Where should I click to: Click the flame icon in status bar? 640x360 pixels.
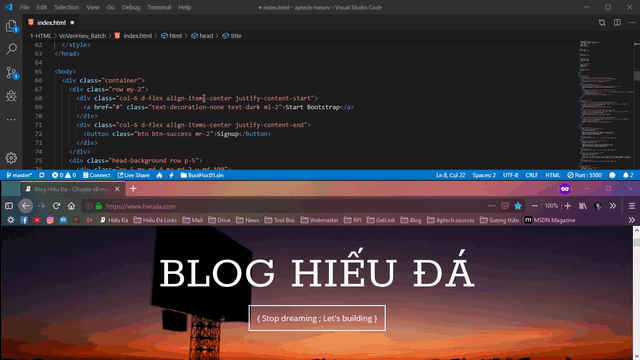point(159,175)
